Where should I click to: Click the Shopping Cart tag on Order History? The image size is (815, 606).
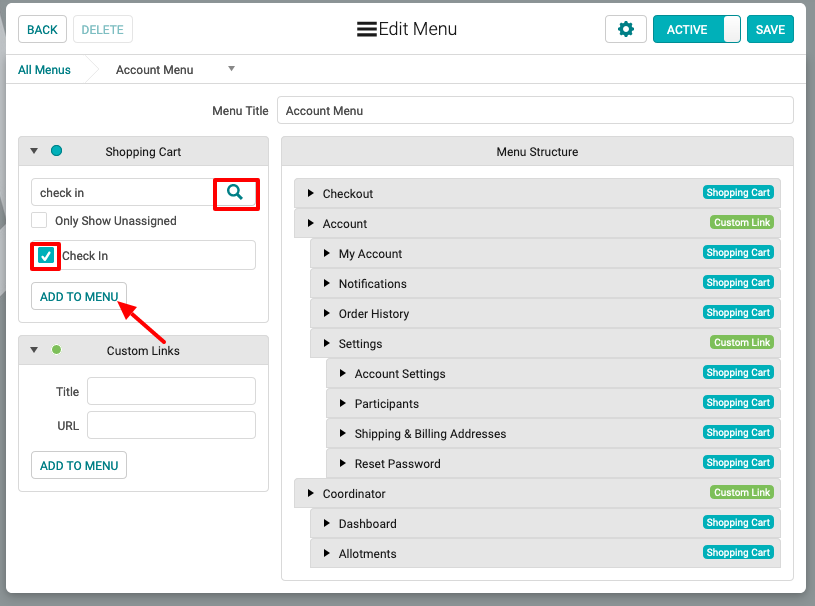(x=738, y=312)
